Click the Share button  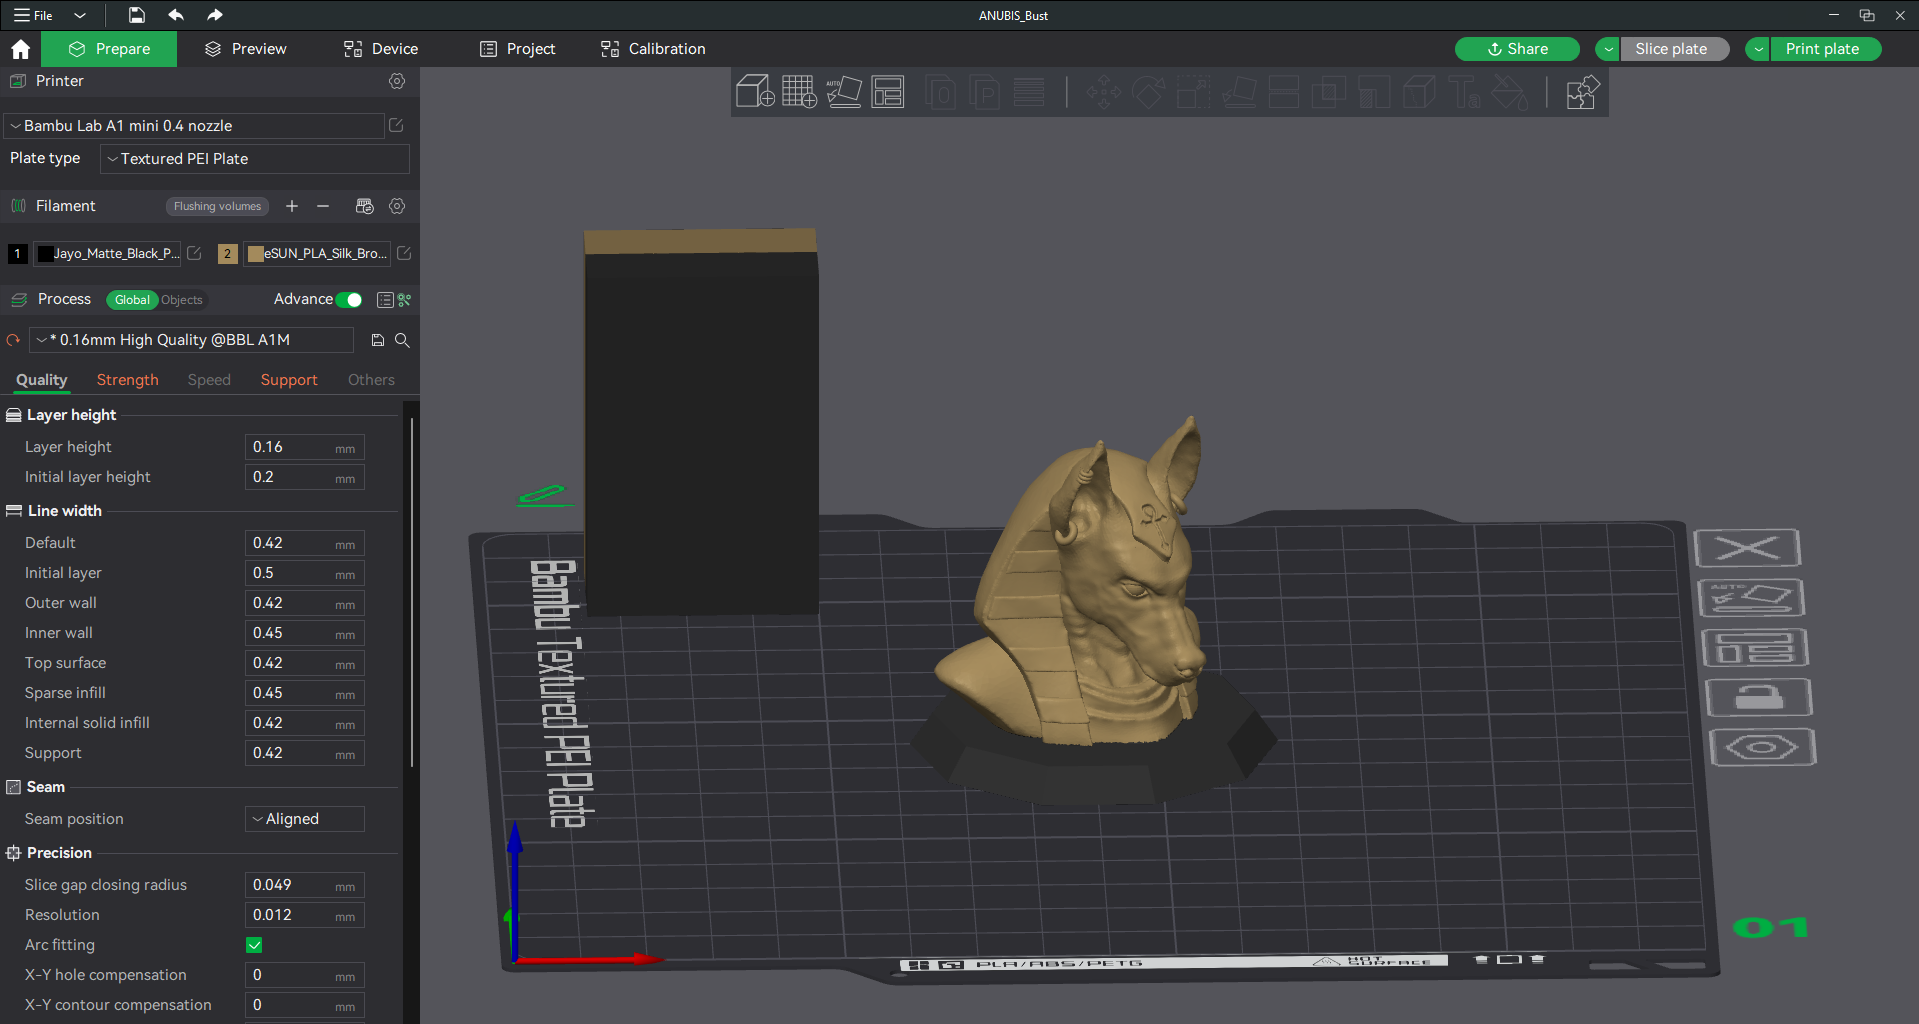(x=1517, y=49)
